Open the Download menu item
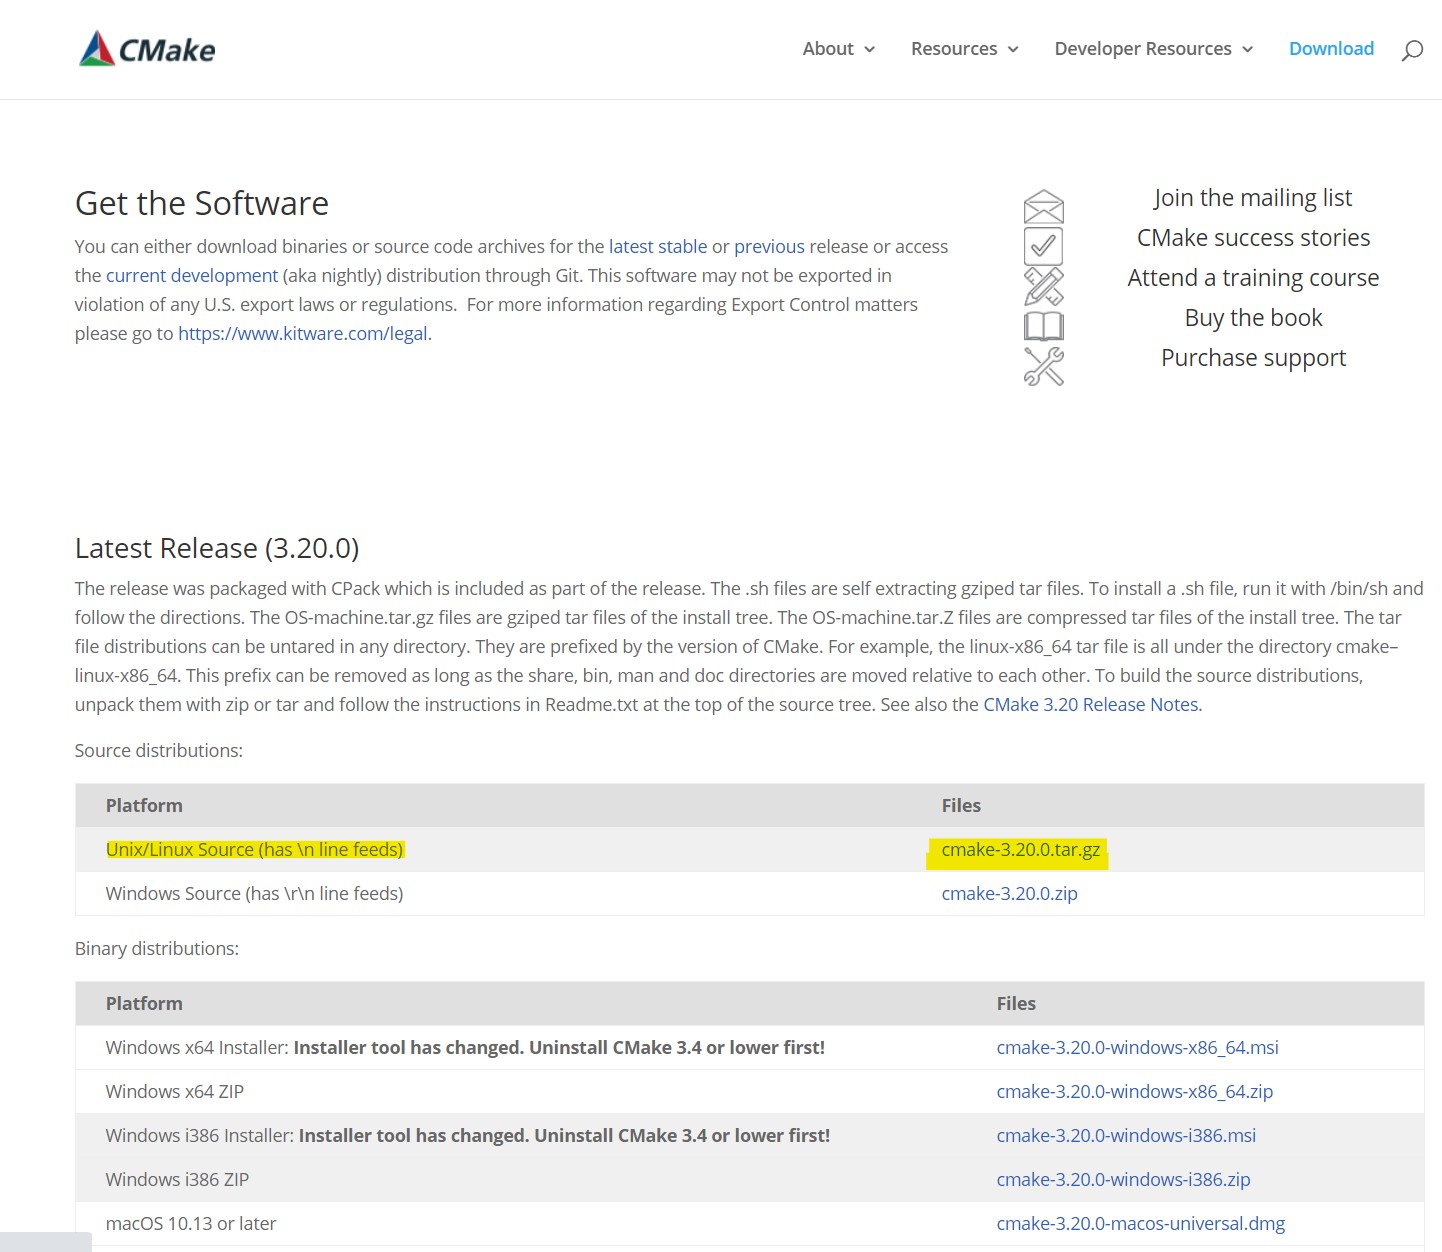The height and width of the screenshot is (1252, 1442). pyautogui.click(x=1331, y=49)
